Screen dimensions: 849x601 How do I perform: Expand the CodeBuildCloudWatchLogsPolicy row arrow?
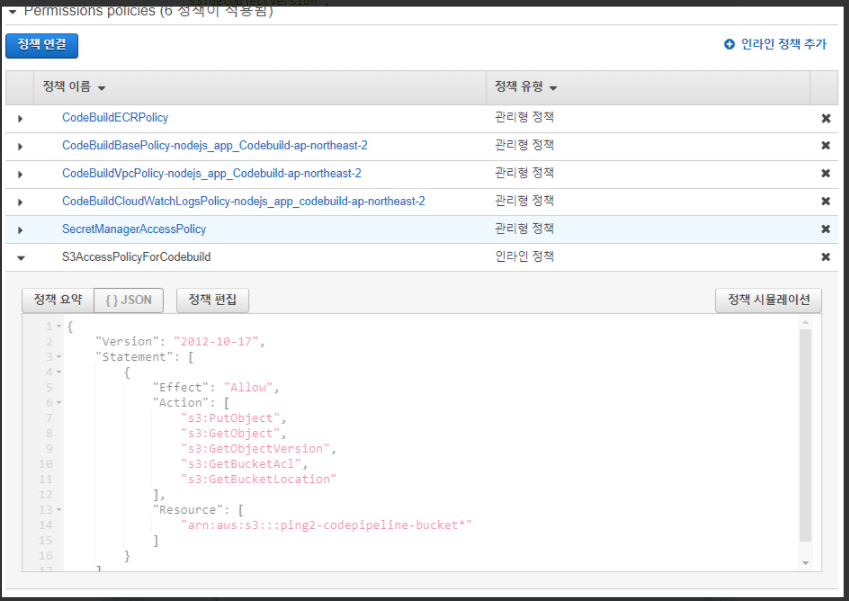[x=20, y=202]
